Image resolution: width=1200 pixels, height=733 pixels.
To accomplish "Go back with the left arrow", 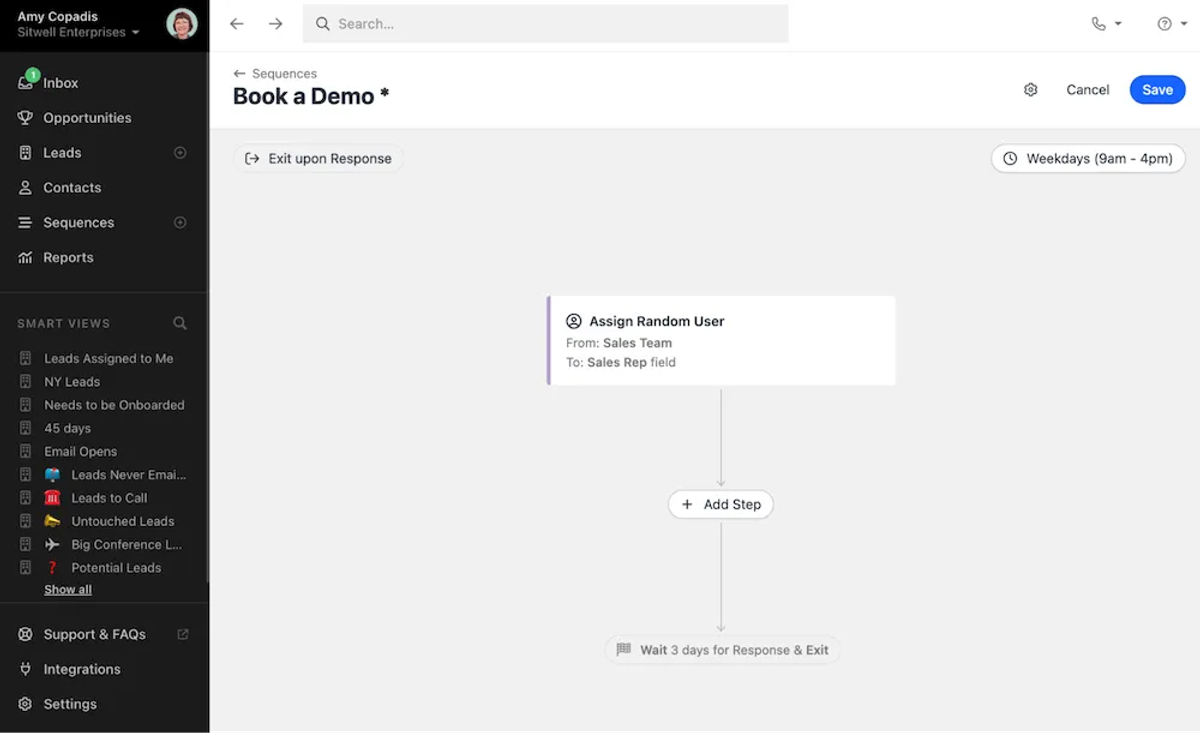I will [237, 24].
